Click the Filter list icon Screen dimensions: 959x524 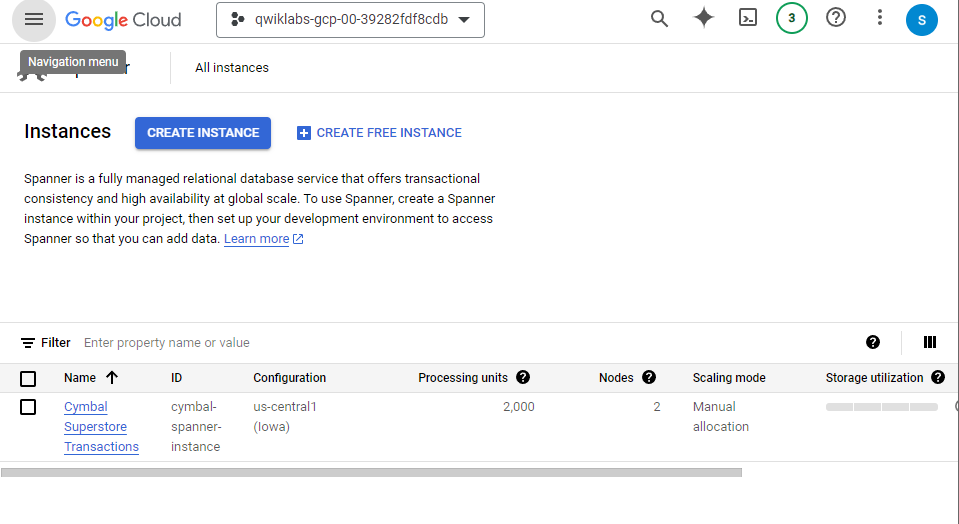click(28, 343)
